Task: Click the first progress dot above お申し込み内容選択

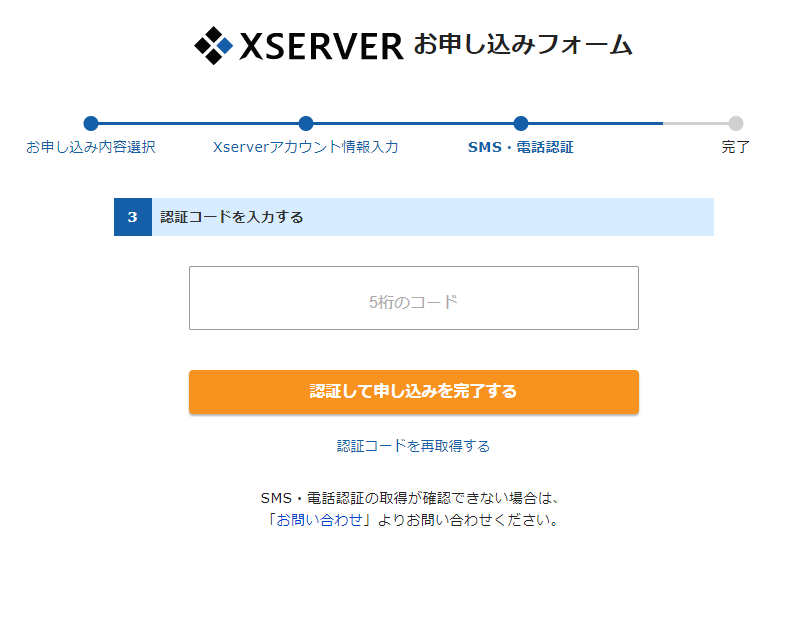Action: tap(91, 123)
